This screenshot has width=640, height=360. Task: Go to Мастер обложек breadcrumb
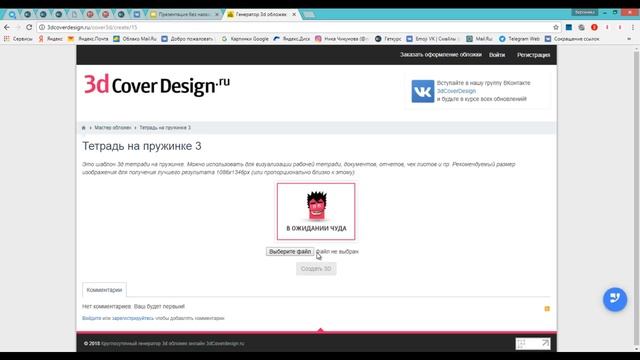click(113, 128)
